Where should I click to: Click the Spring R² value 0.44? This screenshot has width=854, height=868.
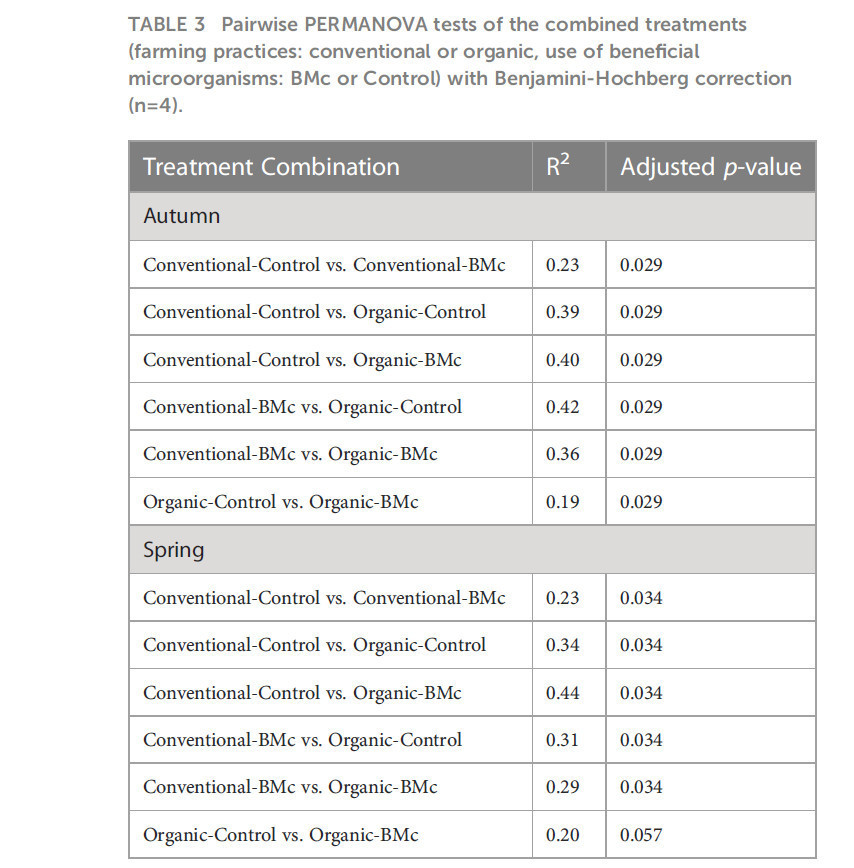(562, 693)
